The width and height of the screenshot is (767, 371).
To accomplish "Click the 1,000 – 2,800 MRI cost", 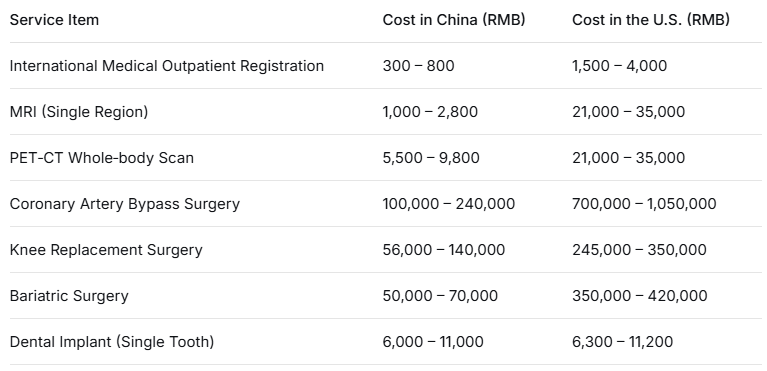I will point(430,112).
